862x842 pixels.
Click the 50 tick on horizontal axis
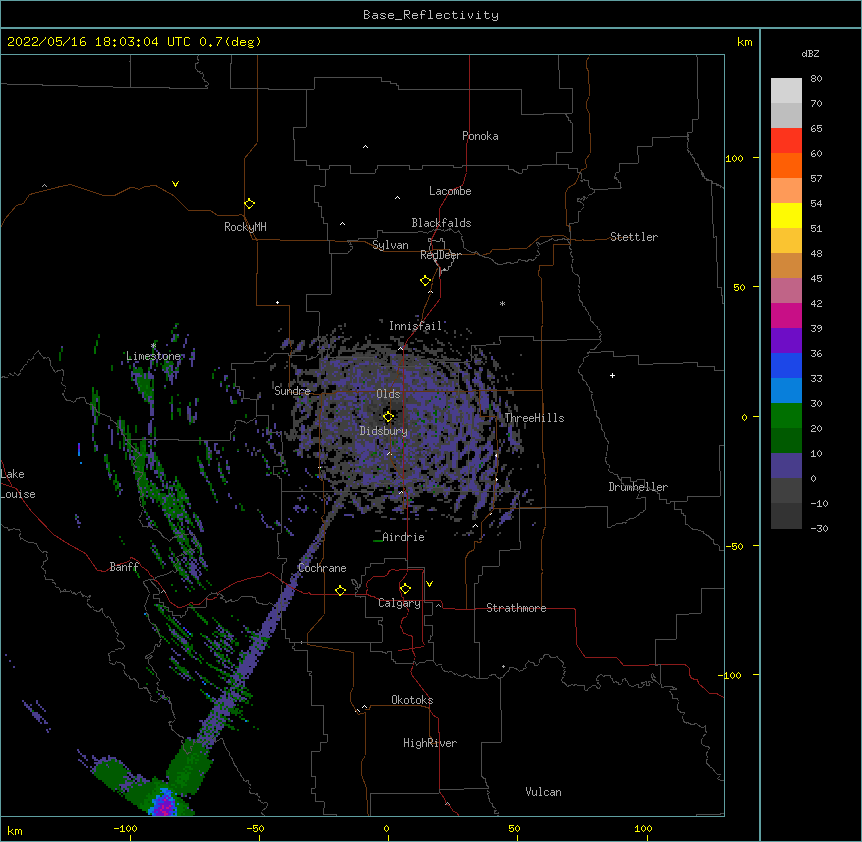pyautogui.click(x=514, y=829)
